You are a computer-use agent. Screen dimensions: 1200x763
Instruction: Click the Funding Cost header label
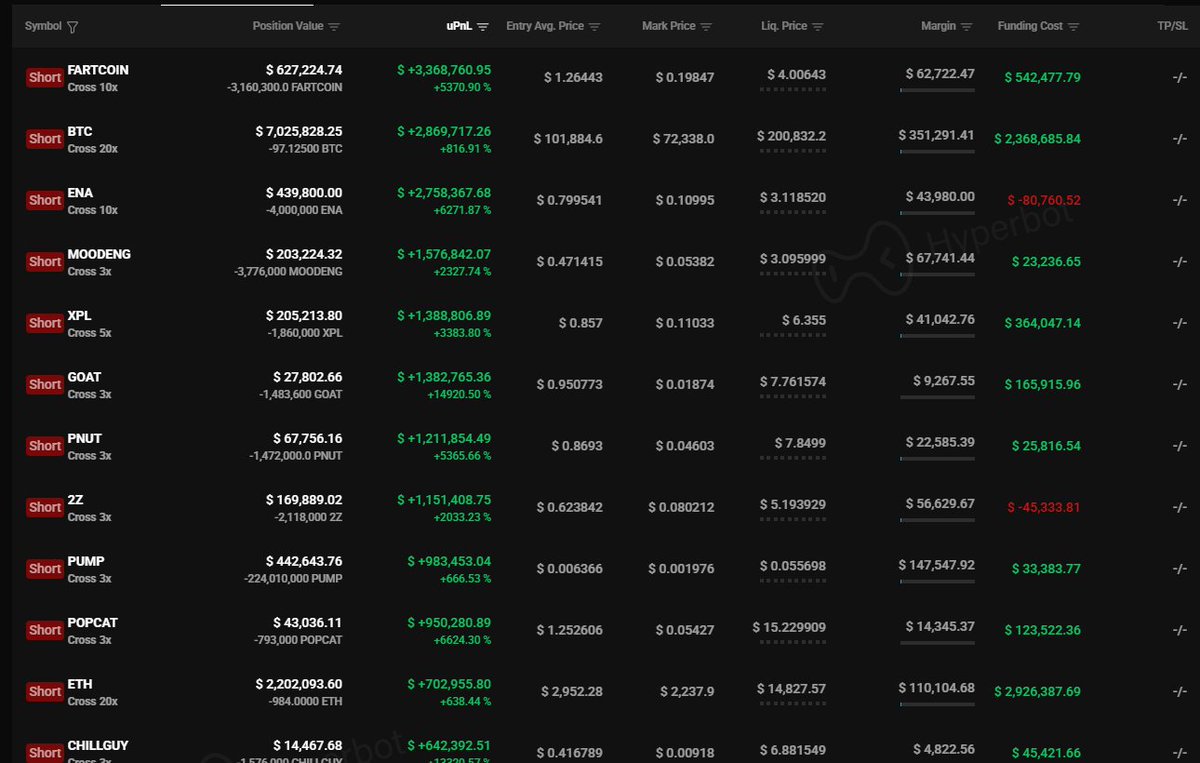coord(1030,27)
